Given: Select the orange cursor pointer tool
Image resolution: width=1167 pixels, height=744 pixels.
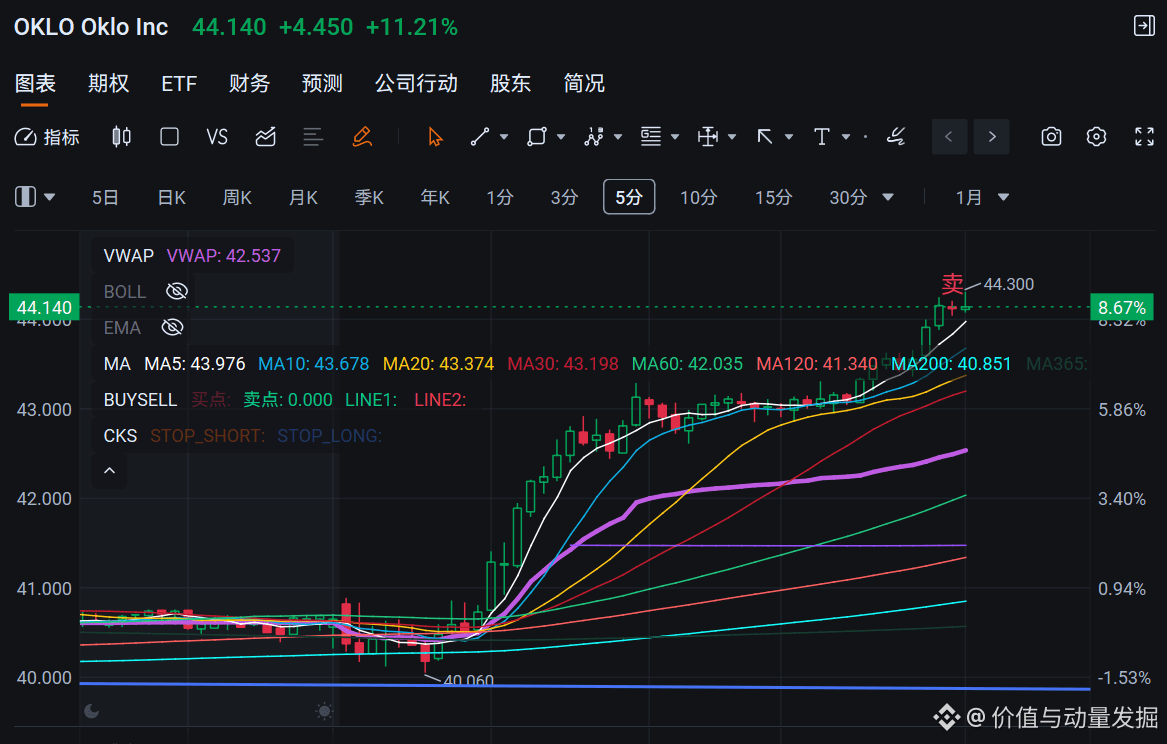Looking at the screenshot, I should pyautogui.click(x=435, y=137).
